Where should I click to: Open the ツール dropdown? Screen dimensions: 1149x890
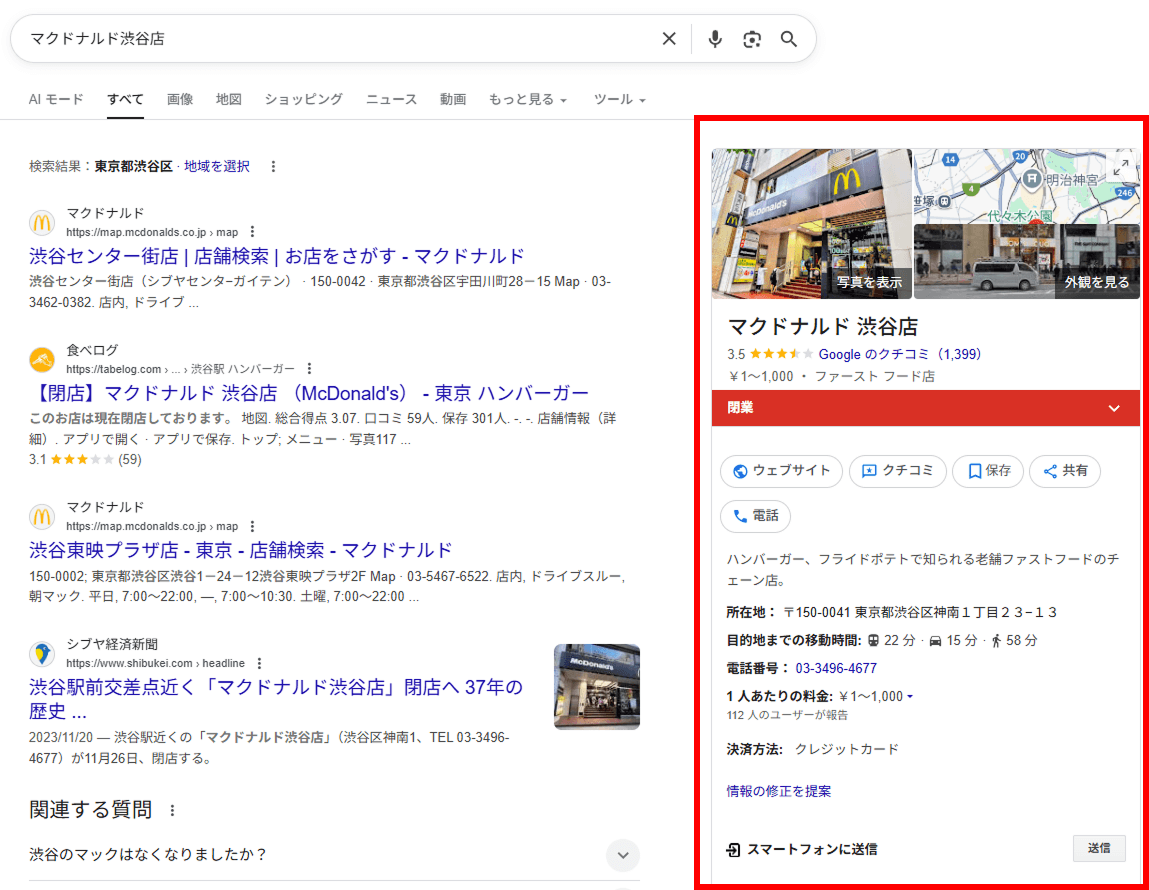point(619,100)
